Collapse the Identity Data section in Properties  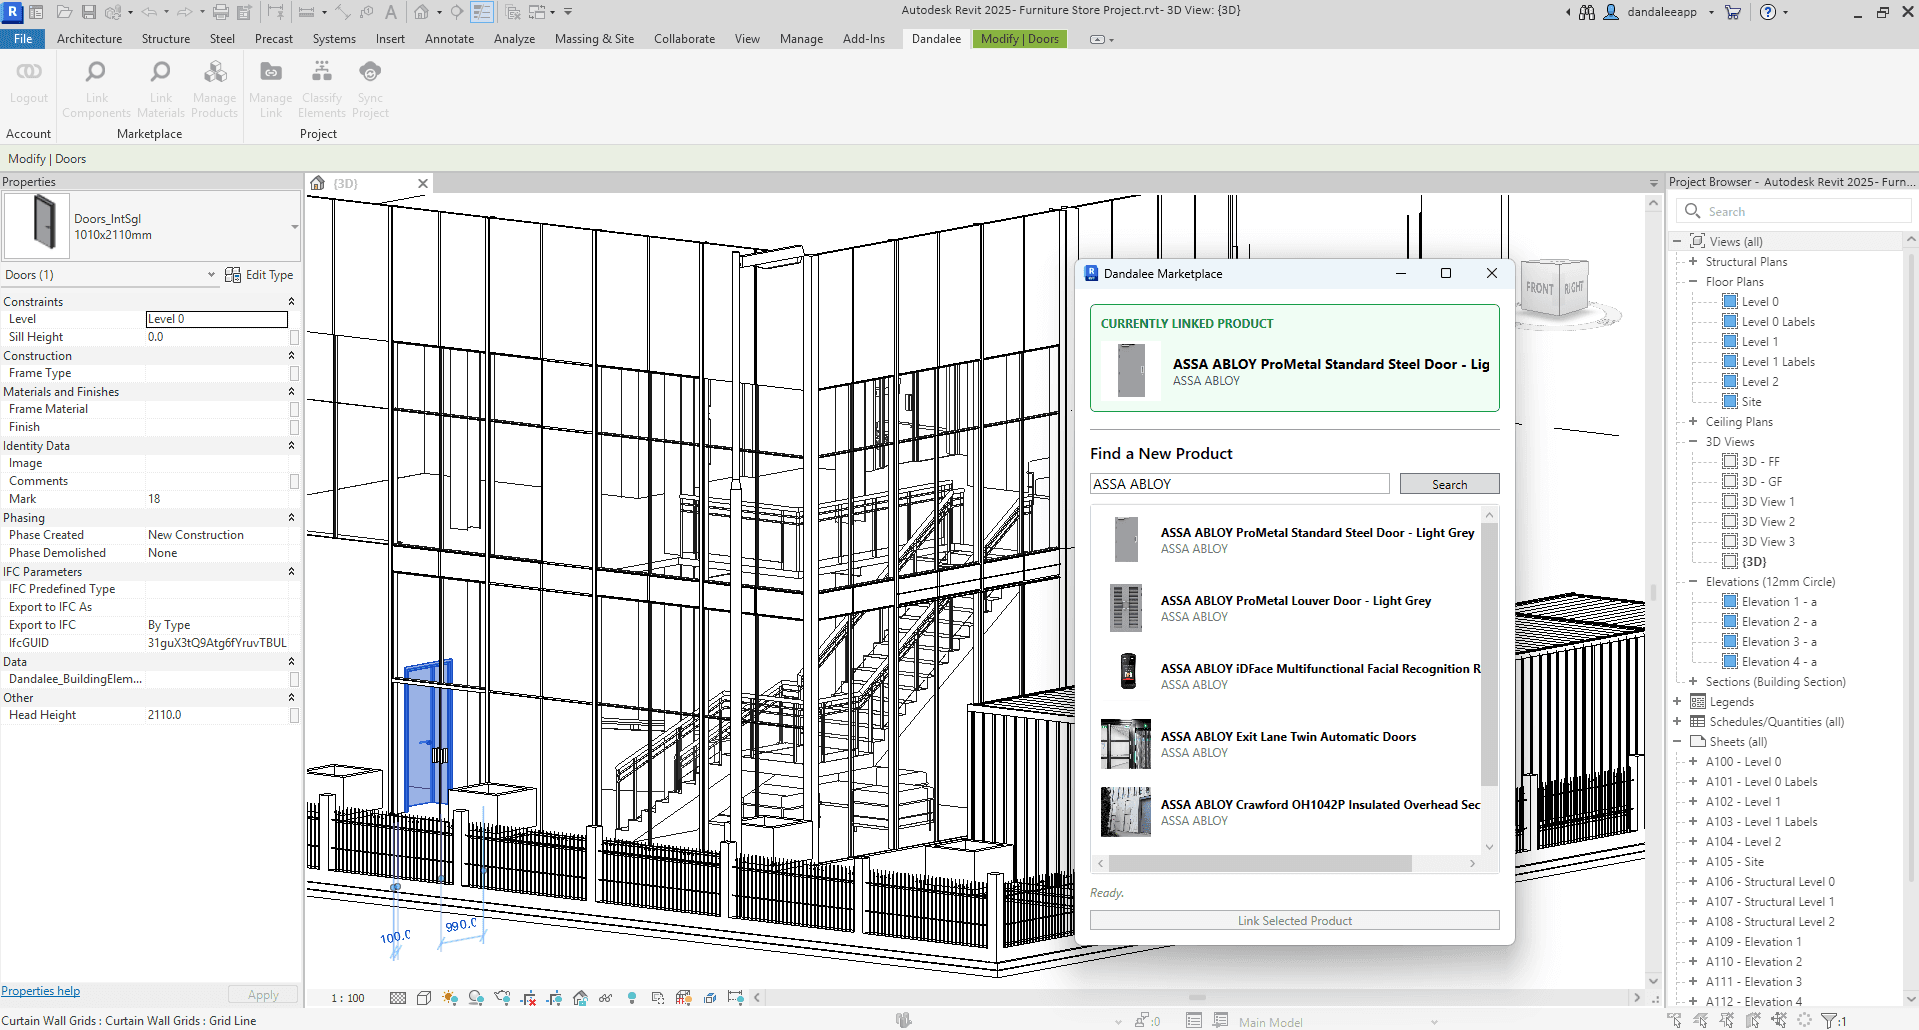pos(291,446)
